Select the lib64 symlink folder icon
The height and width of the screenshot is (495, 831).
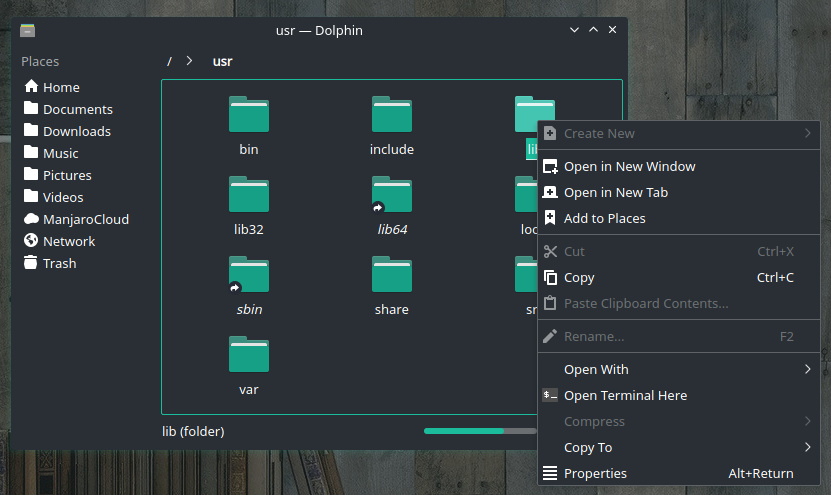[x=392, y=194]
